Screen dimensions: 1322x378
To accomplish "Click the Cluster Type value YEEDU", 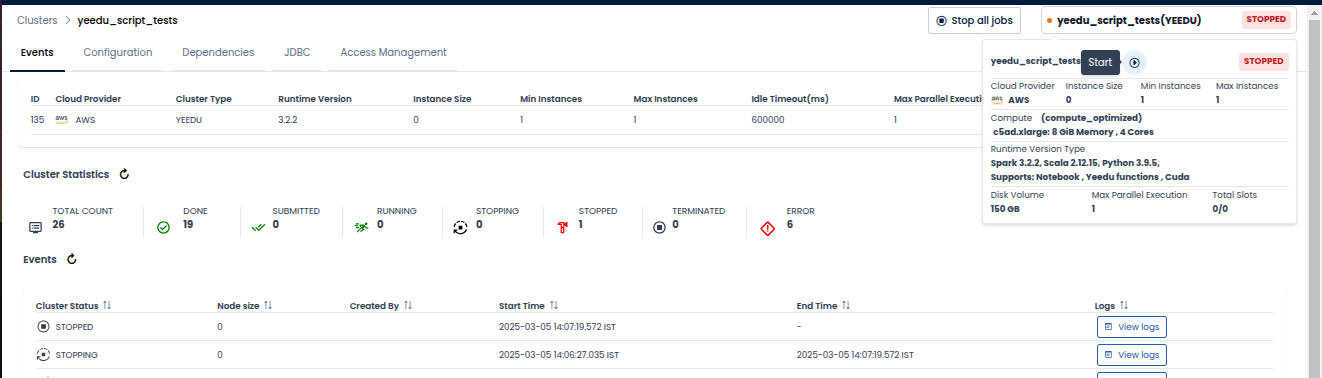I will pos(190,120).
